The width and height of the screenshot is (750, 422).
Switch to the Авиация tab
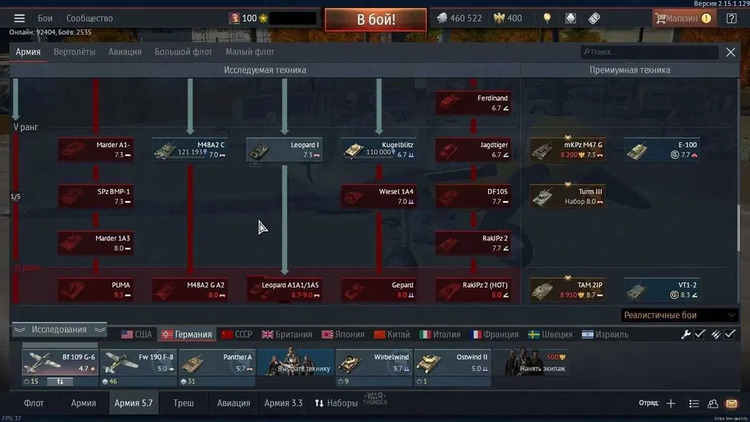coord(125,52)
